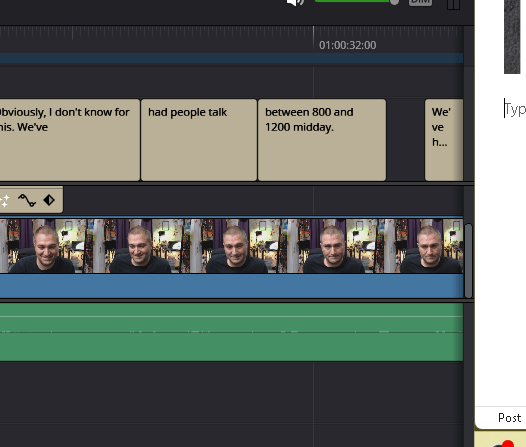Open the curve editor icon on clip
The height and width of the screenshot is (447, 526).
pyautogui.click(x=27, y=200)
